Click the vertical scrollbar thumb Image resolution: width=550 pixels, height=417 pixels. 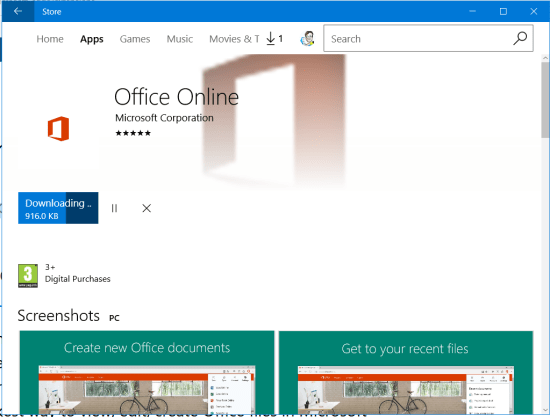545,100
